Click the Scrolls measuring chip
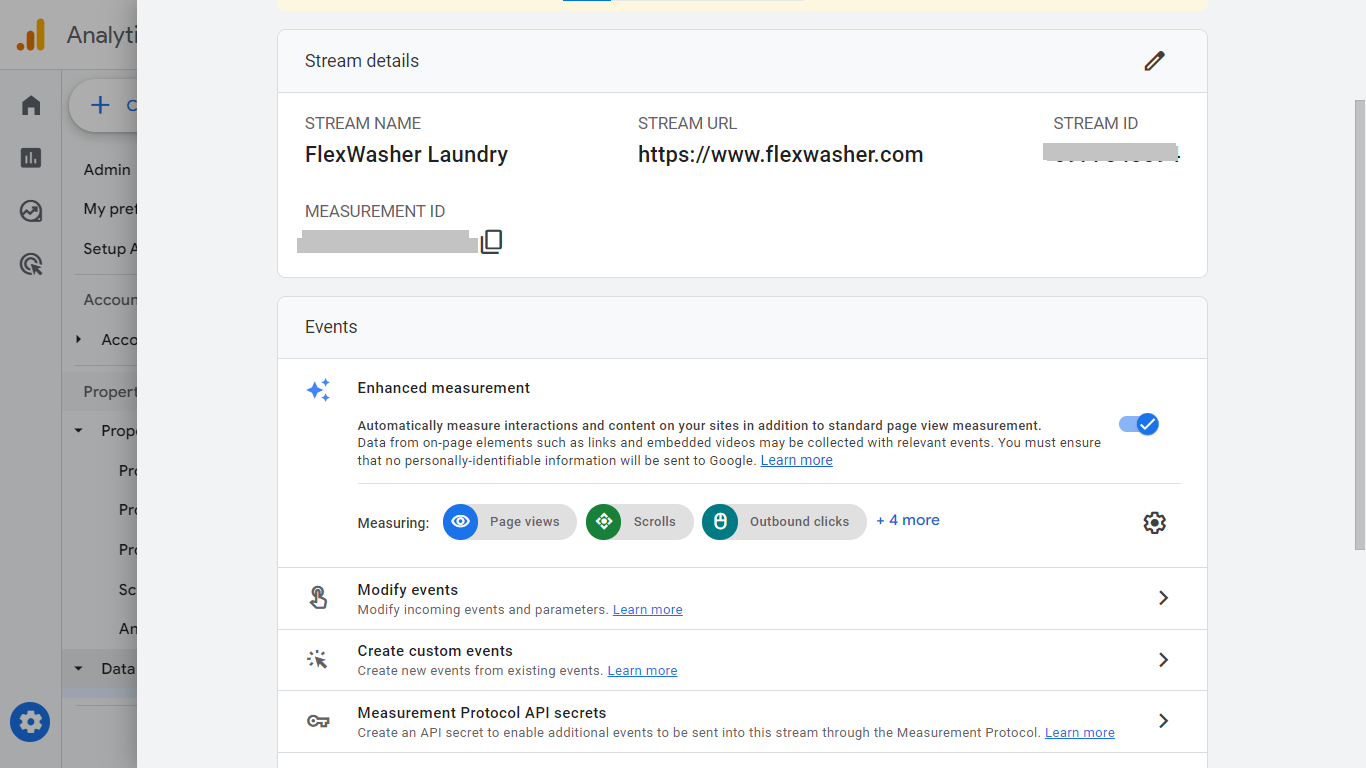Viewport: 1366px width, 768px height. point(640,522)
